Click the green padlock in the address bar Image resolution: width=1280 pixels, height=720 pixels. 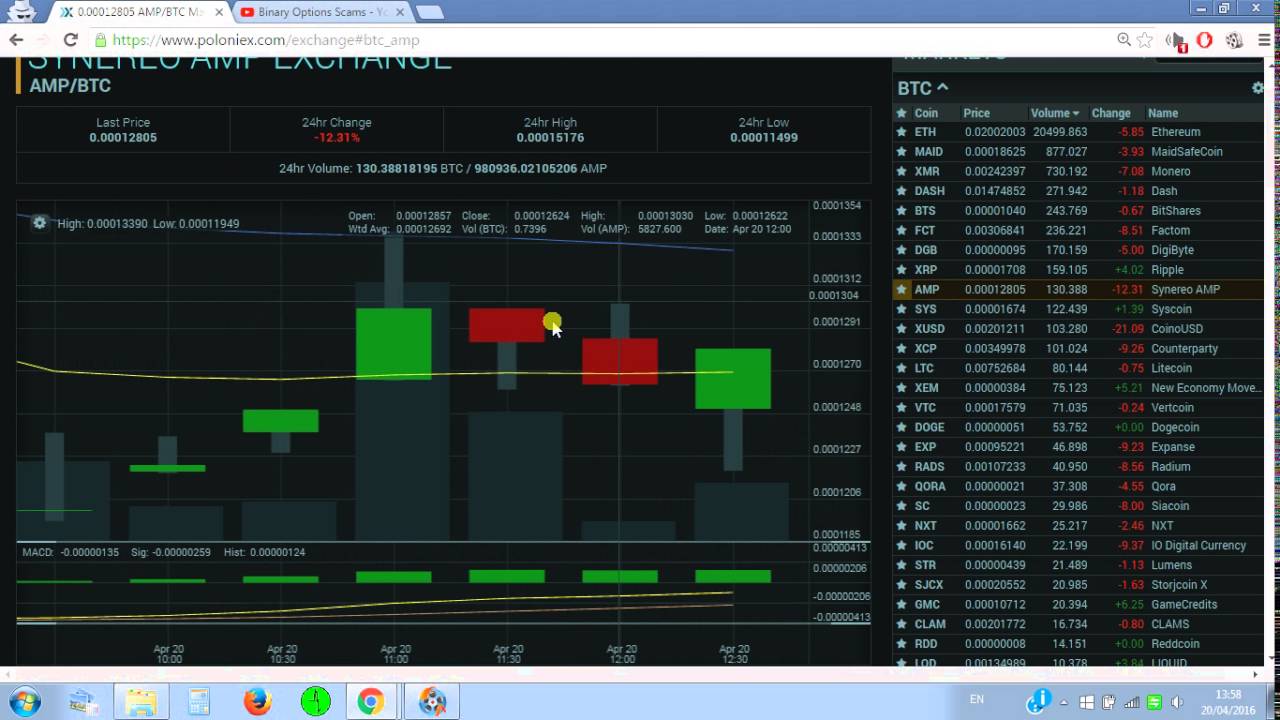coord(100,40)
